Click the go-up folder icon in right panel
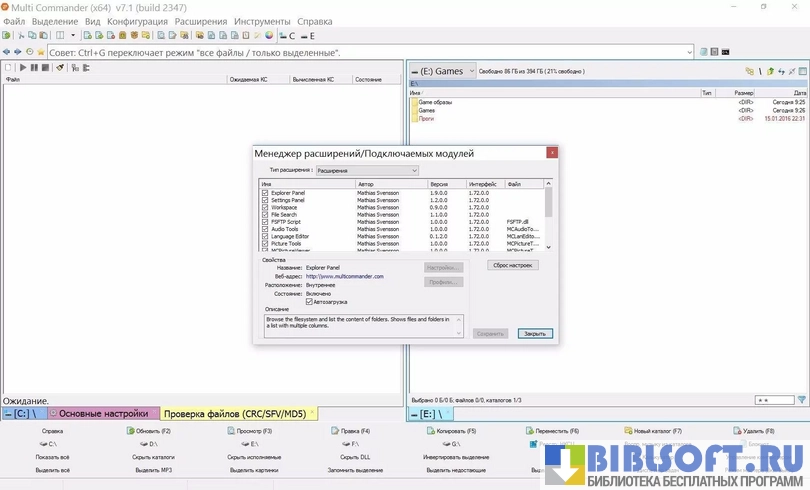Viewport: 810px width, 490px height. tap(770, 72)
